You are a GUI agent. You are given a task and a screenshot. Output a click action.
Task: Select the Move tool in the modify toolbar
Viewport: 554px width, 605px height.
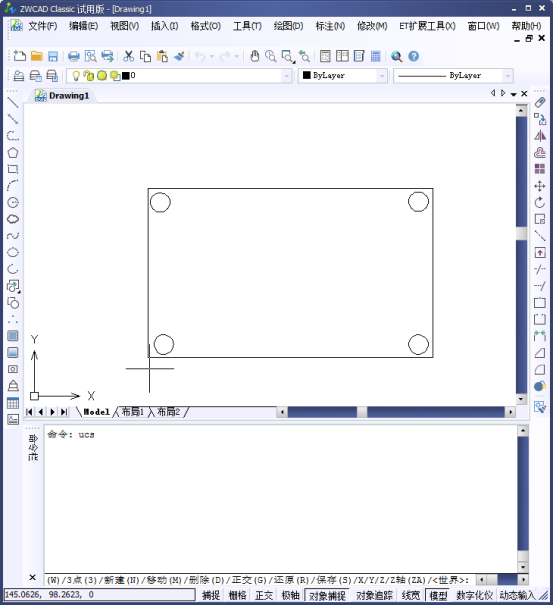[x=540, y=186]
